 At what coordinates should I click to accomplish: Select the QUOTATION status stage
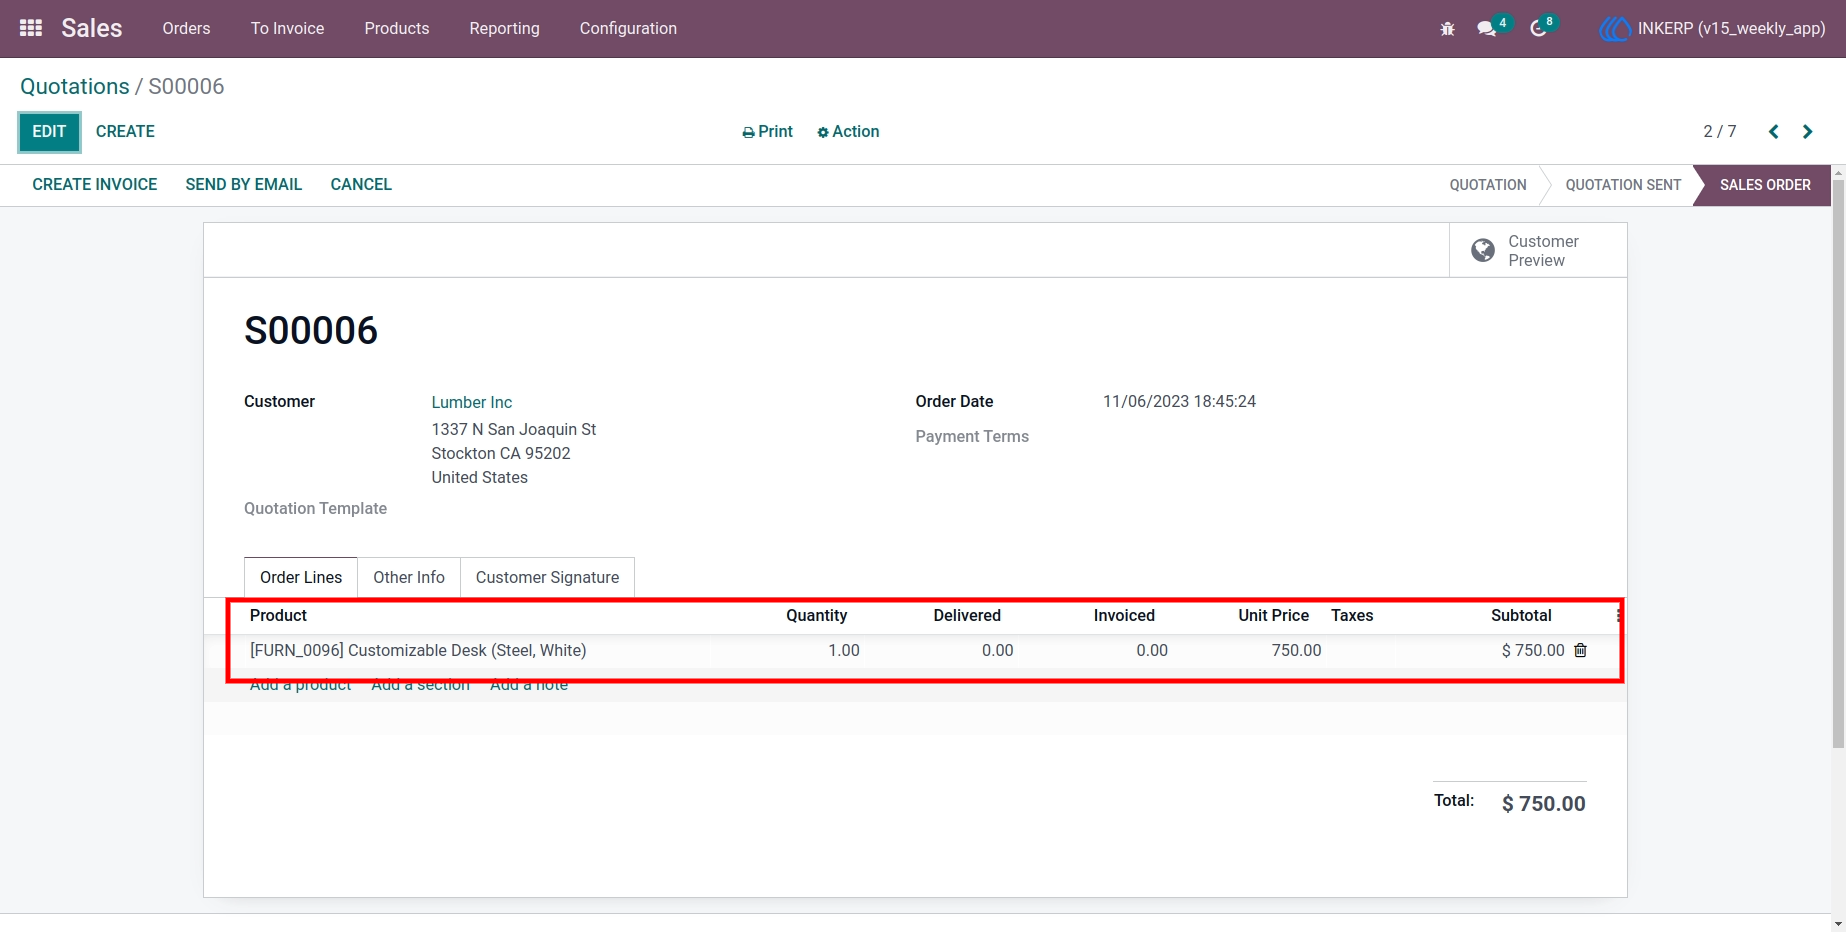1488,185
